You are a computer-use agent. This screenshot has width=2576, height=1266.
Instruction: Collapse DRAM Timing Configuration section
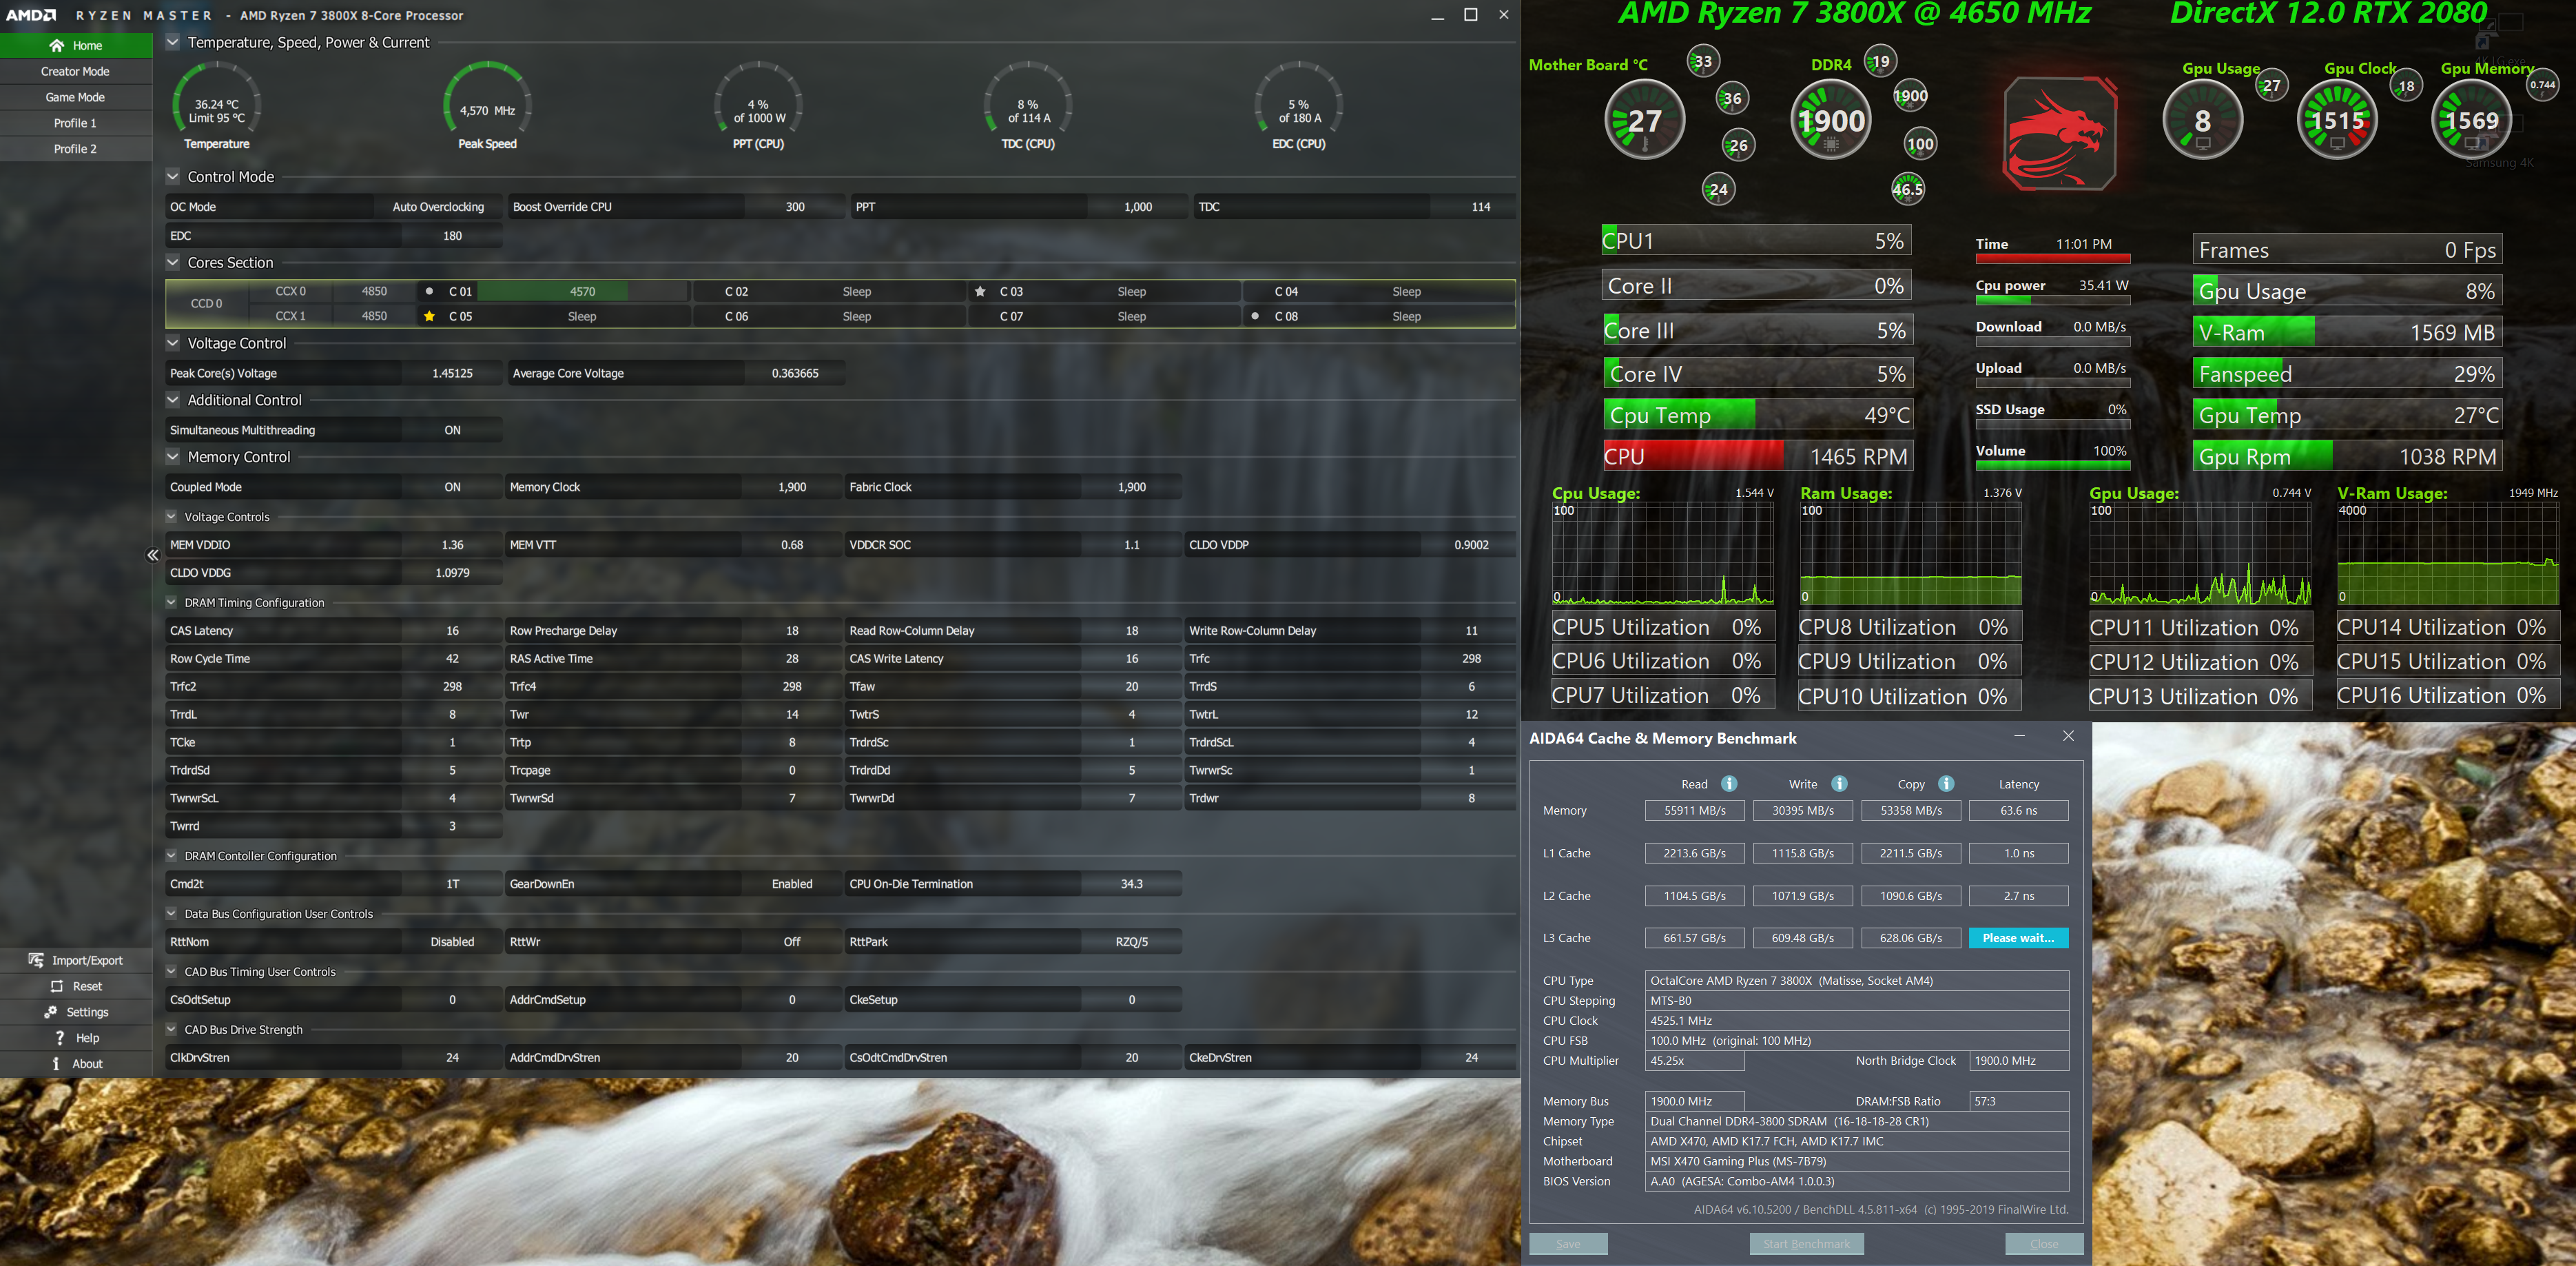[x=171, y=603]
